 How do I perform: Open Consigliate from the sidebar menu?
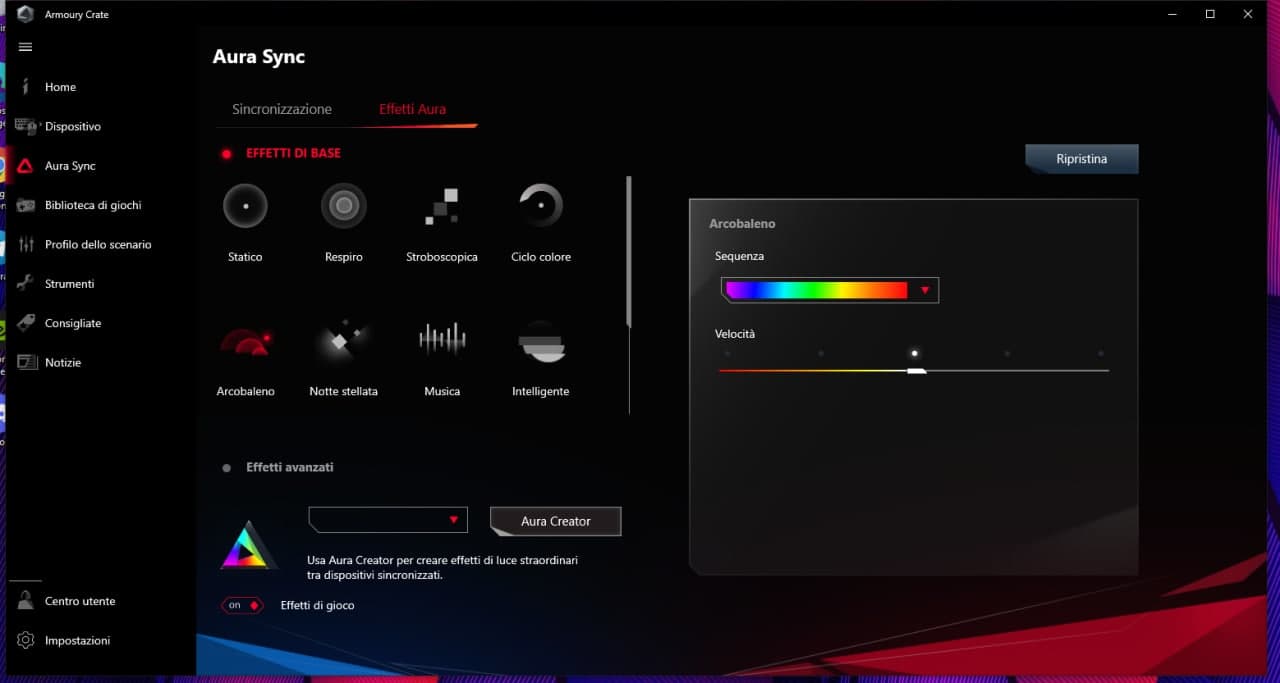coord(73,323)
